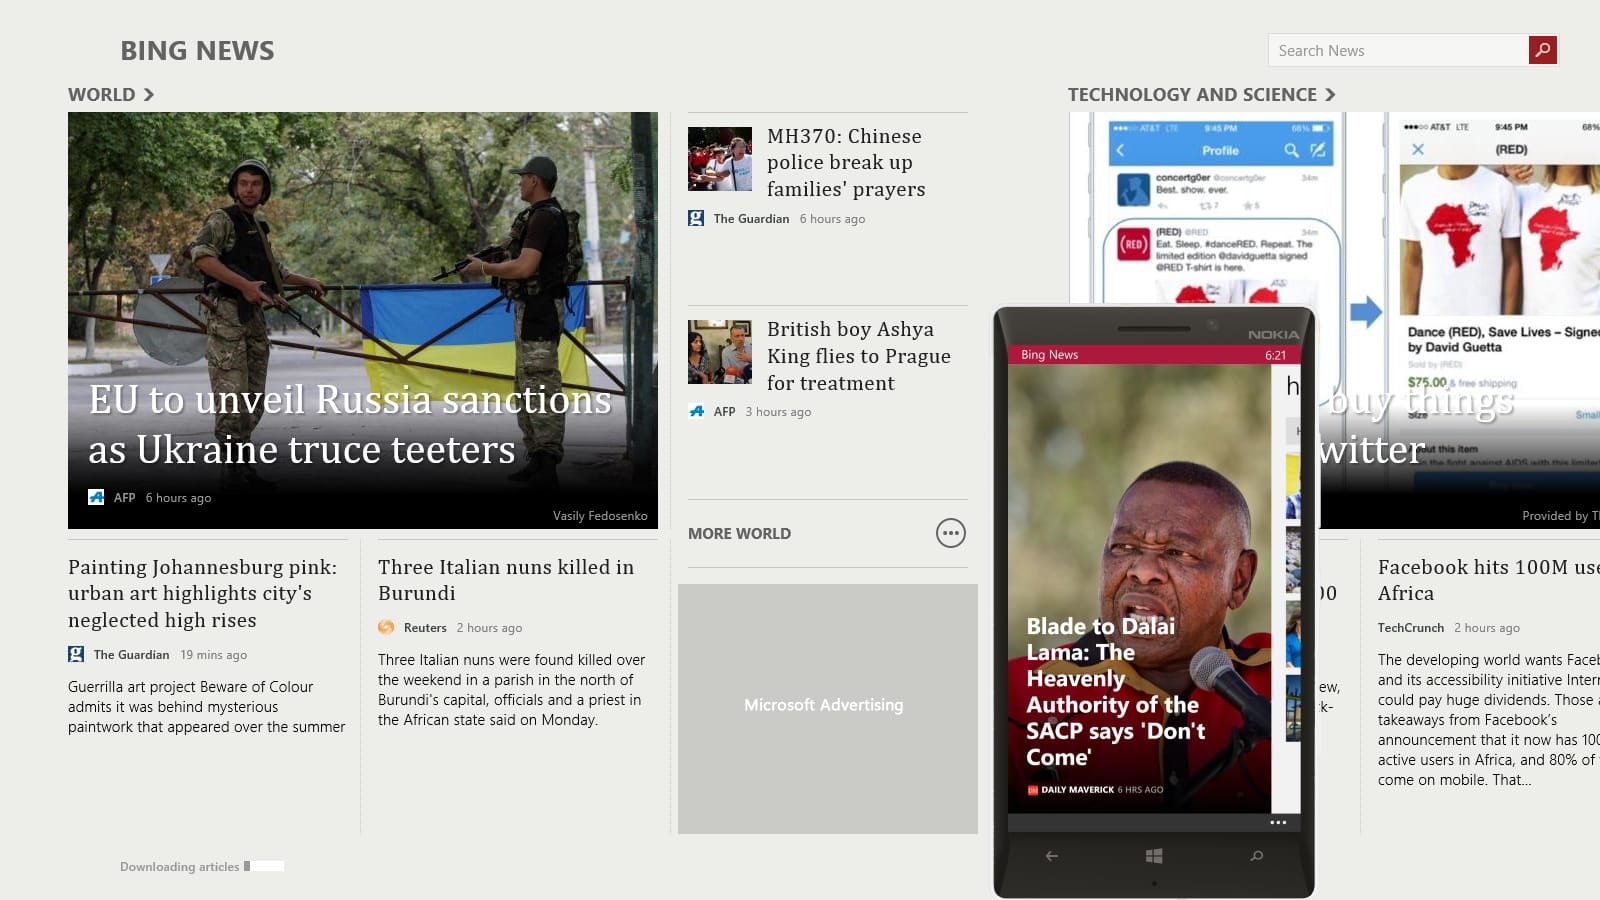
Task: Click the Microsoft Advertising banner
Action: [x=828, y=708]
